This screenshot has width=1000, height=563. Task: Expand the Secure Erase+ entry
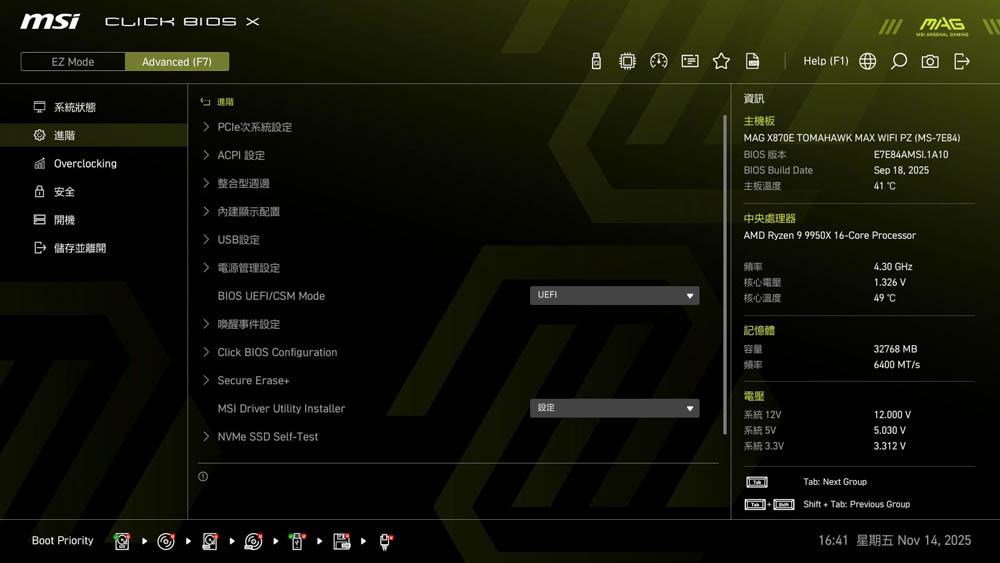253,381
